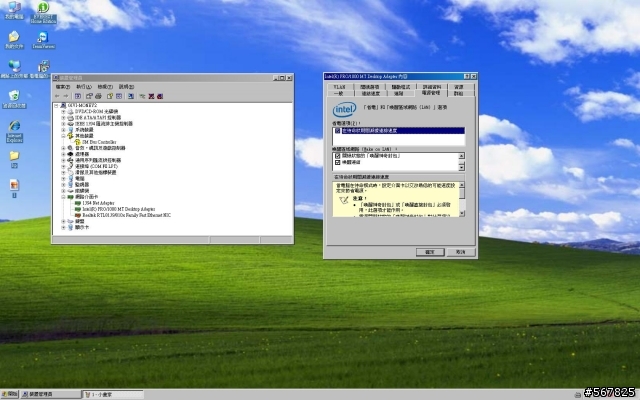Click the Disable device toolbar icon with red X

coord(151,96)
